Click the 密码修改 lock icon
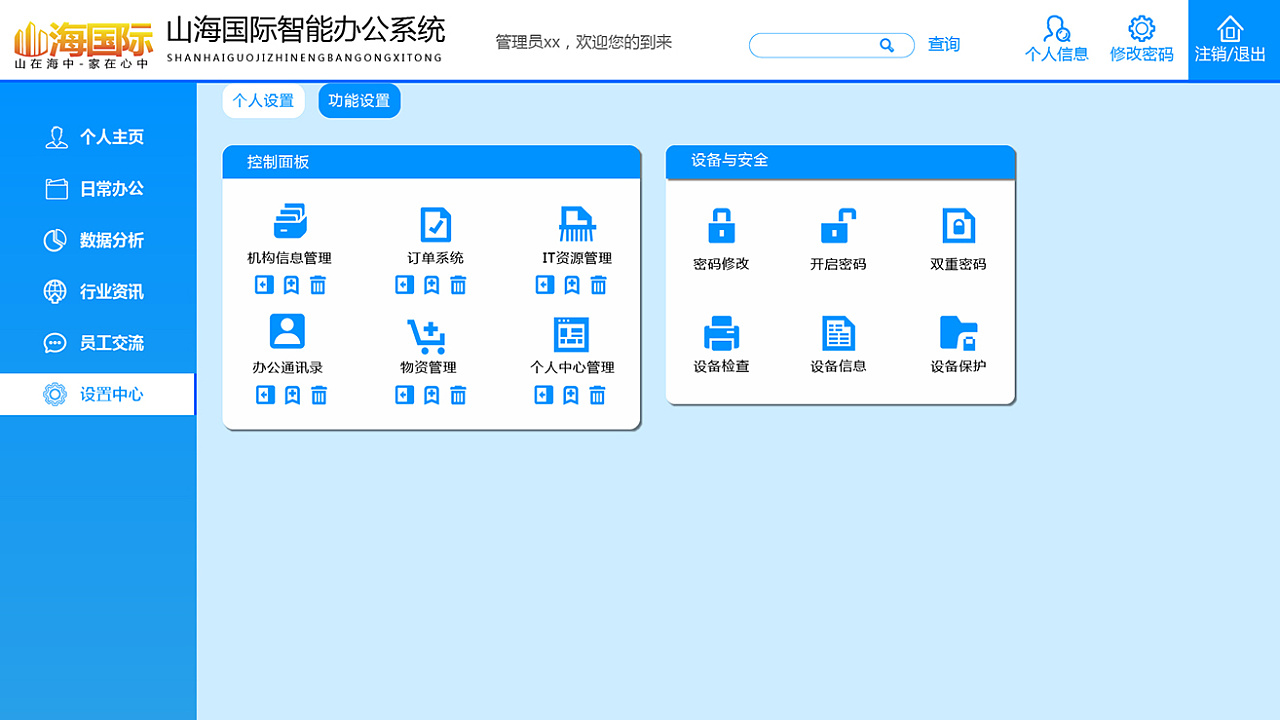 coord(721,226)
